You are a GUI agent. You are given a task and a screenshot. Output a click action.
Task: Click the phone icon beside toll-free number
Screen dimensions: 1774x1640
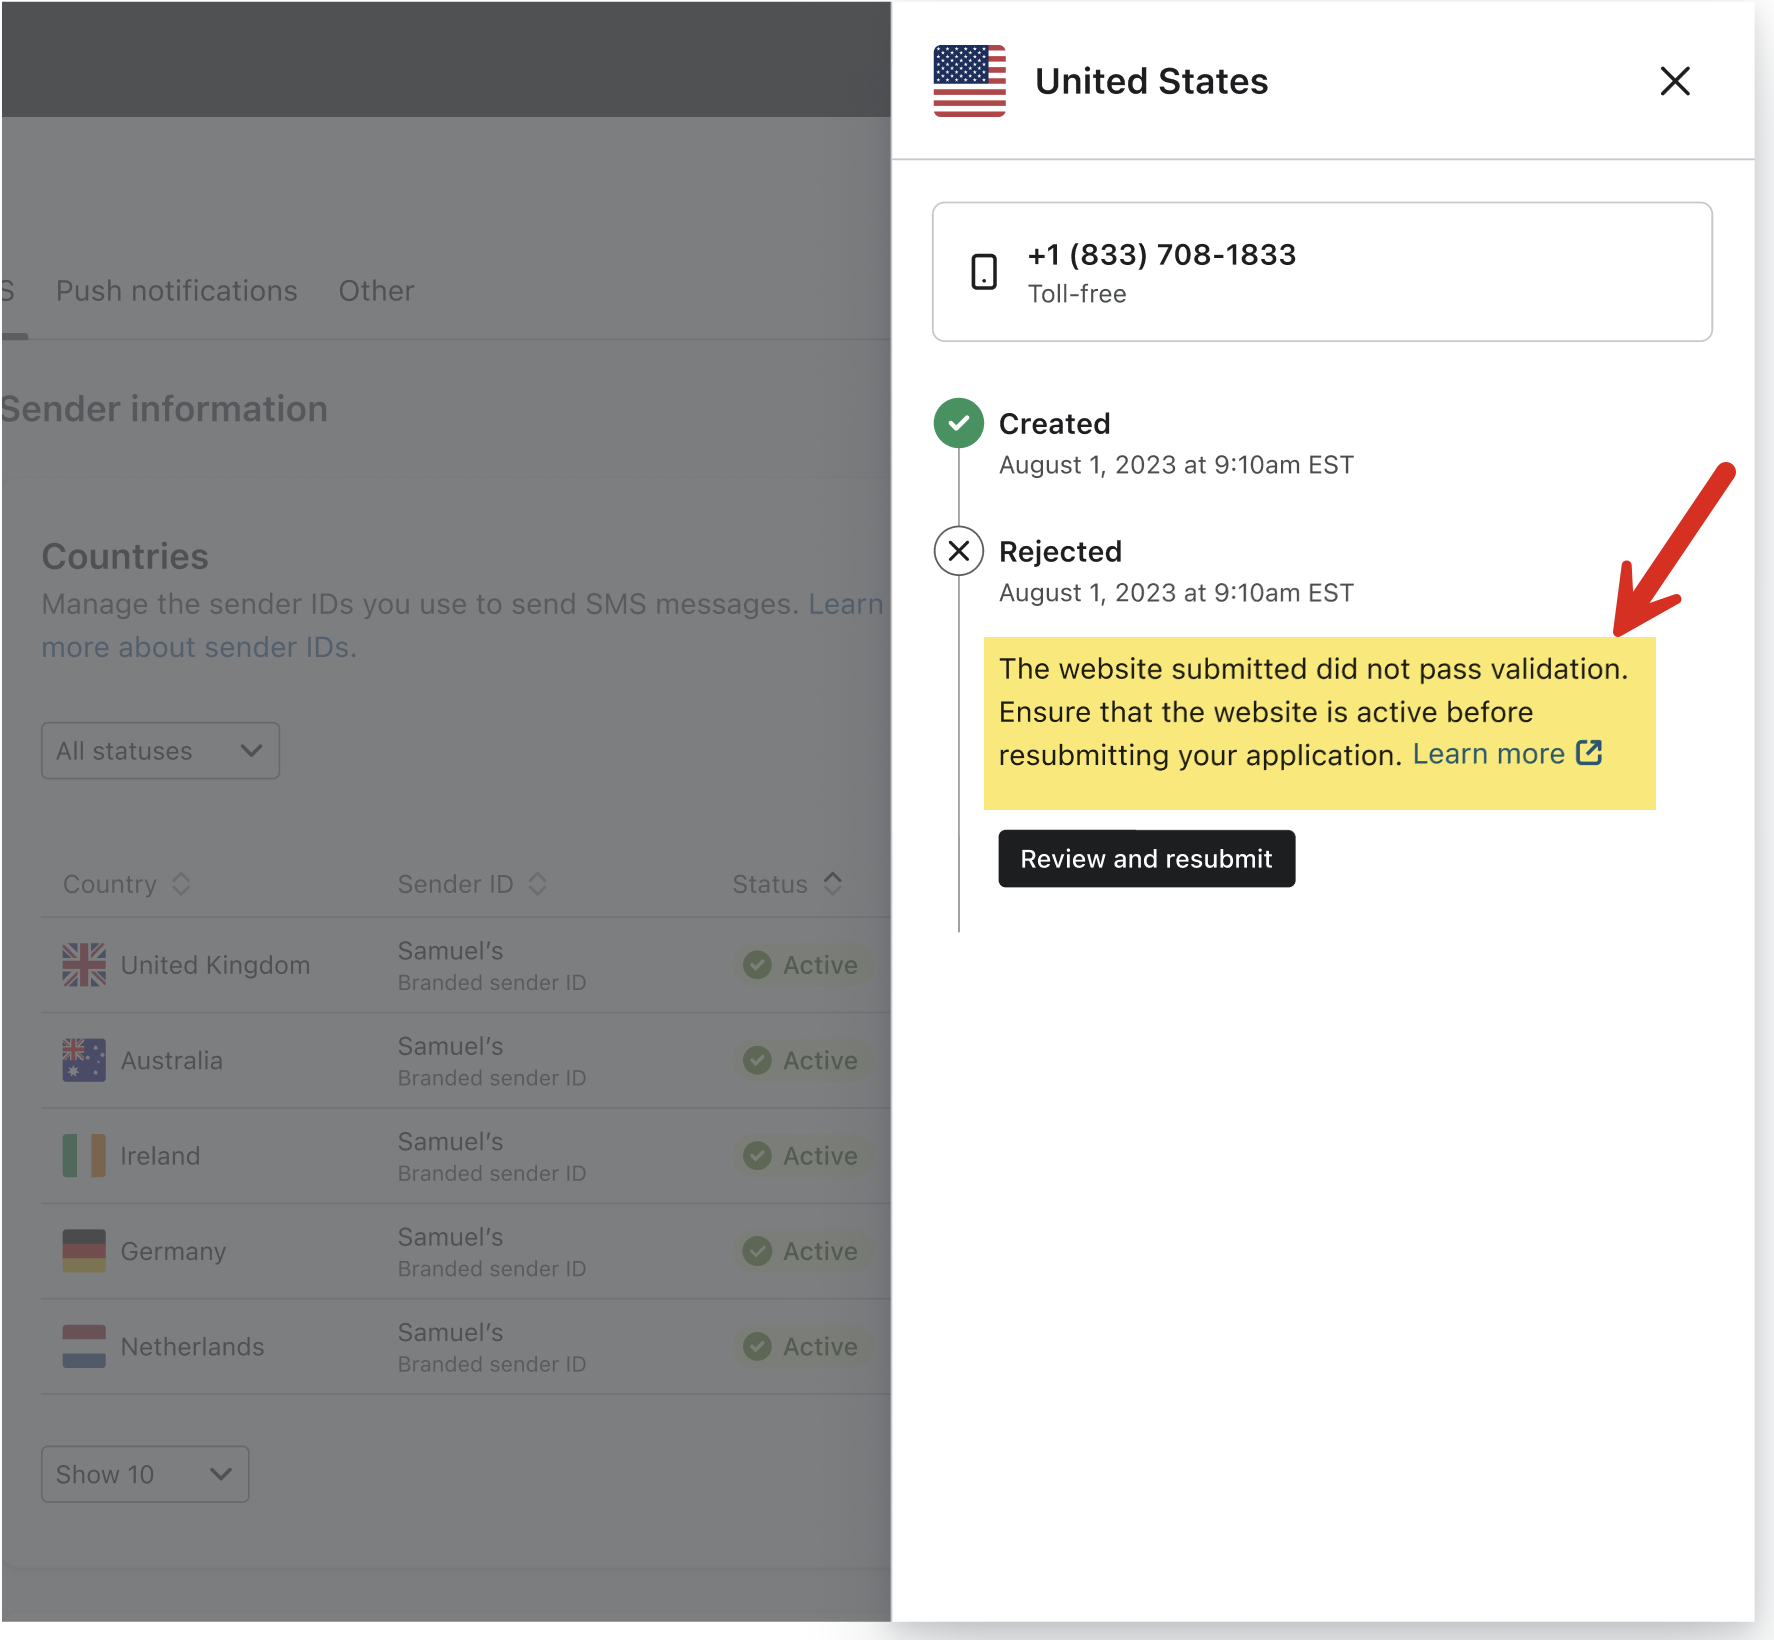click(984, 272)
